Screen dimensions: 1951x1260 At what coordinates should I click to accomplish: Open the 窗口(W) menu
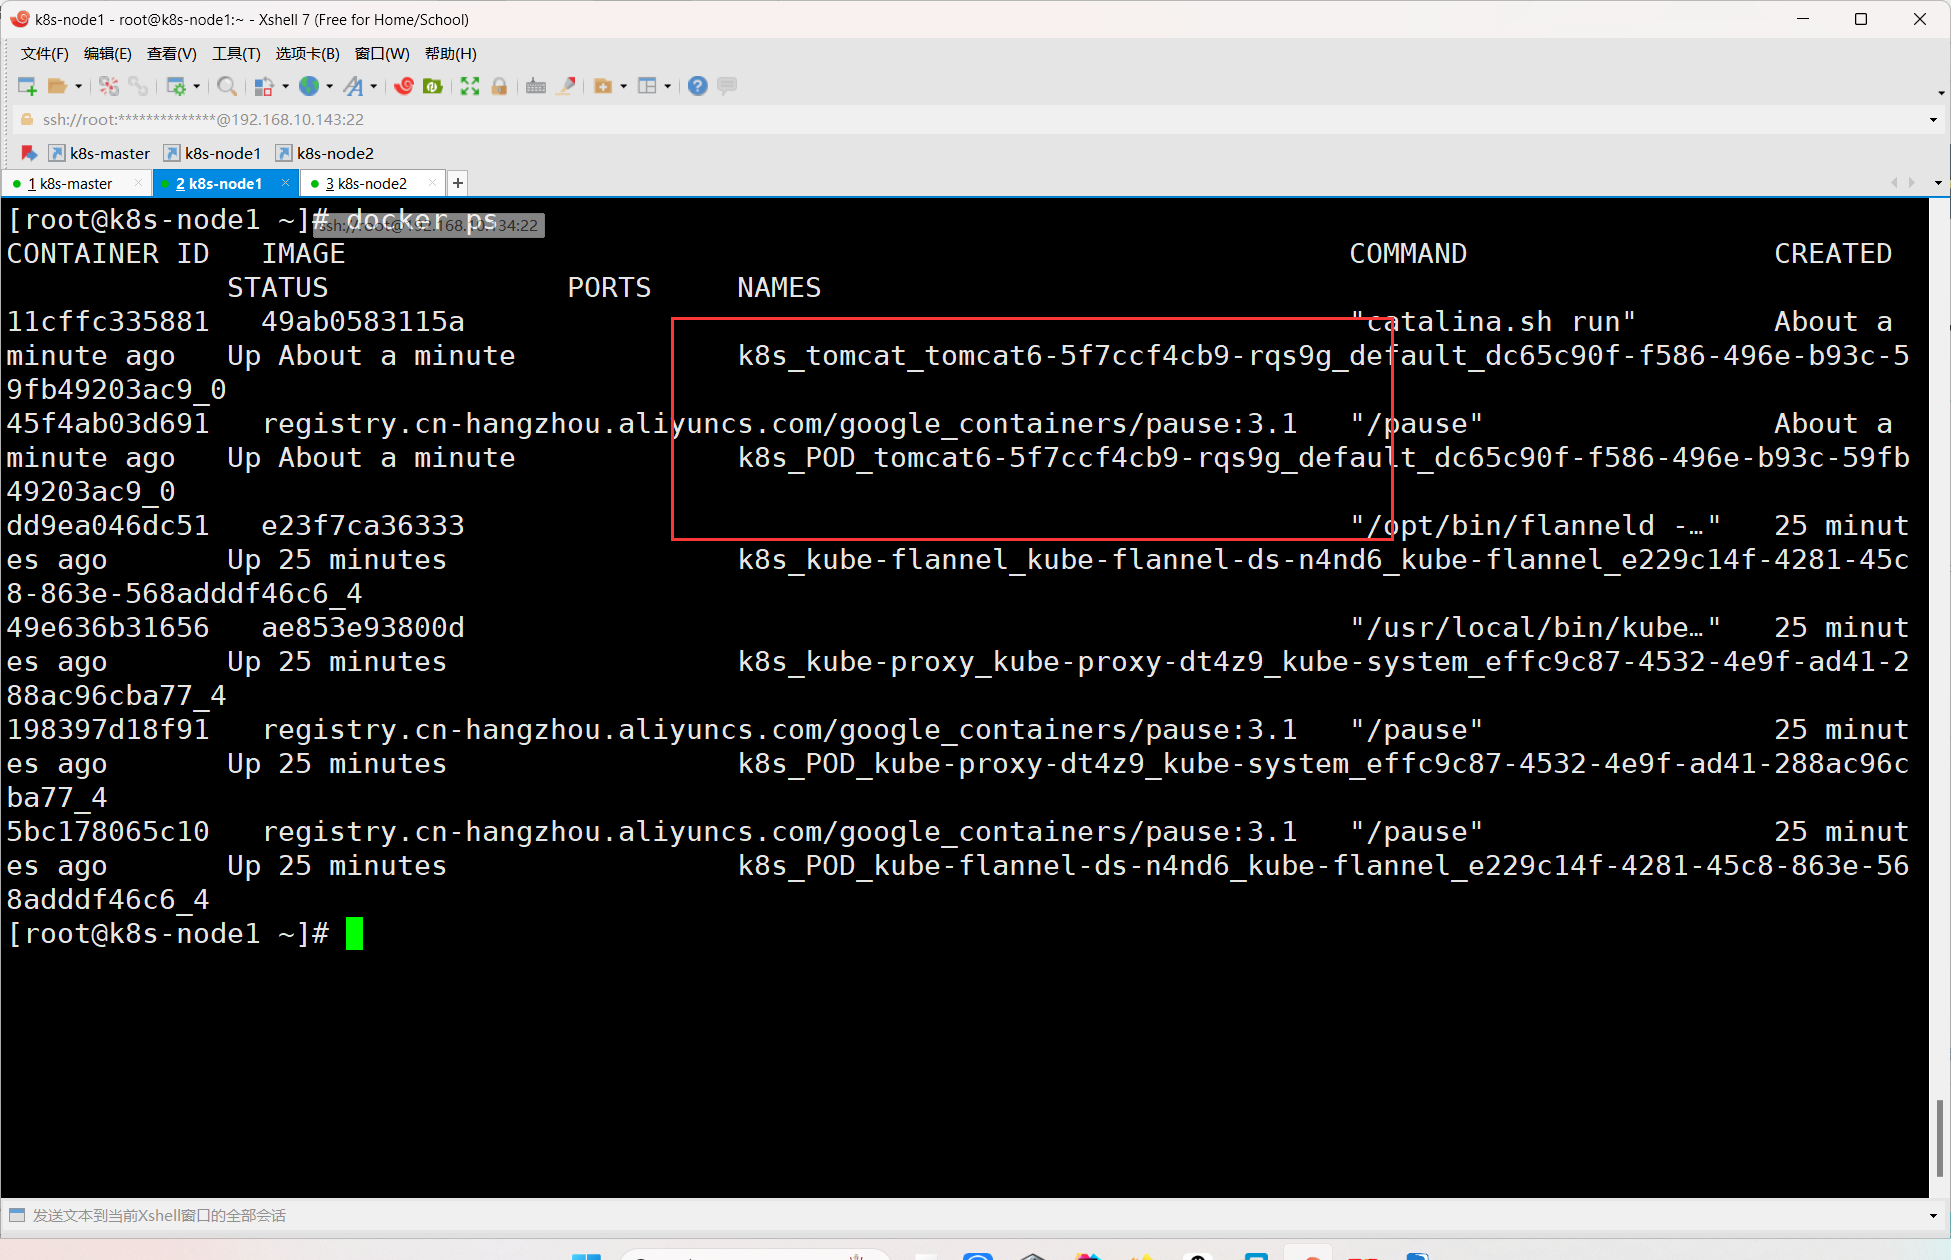pos(382,53)
